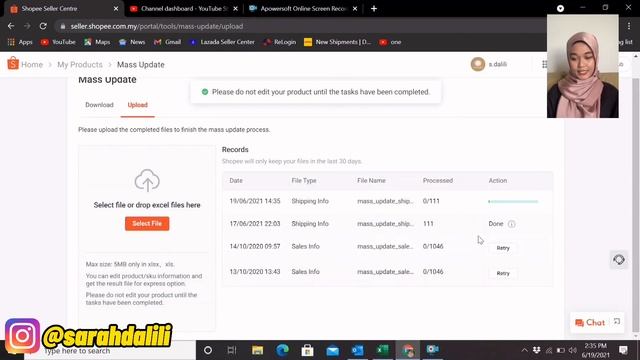The image size is (640, 360).
Task: Close the Channel dashboard YouTube tab
Action: [x=236, y=9]
